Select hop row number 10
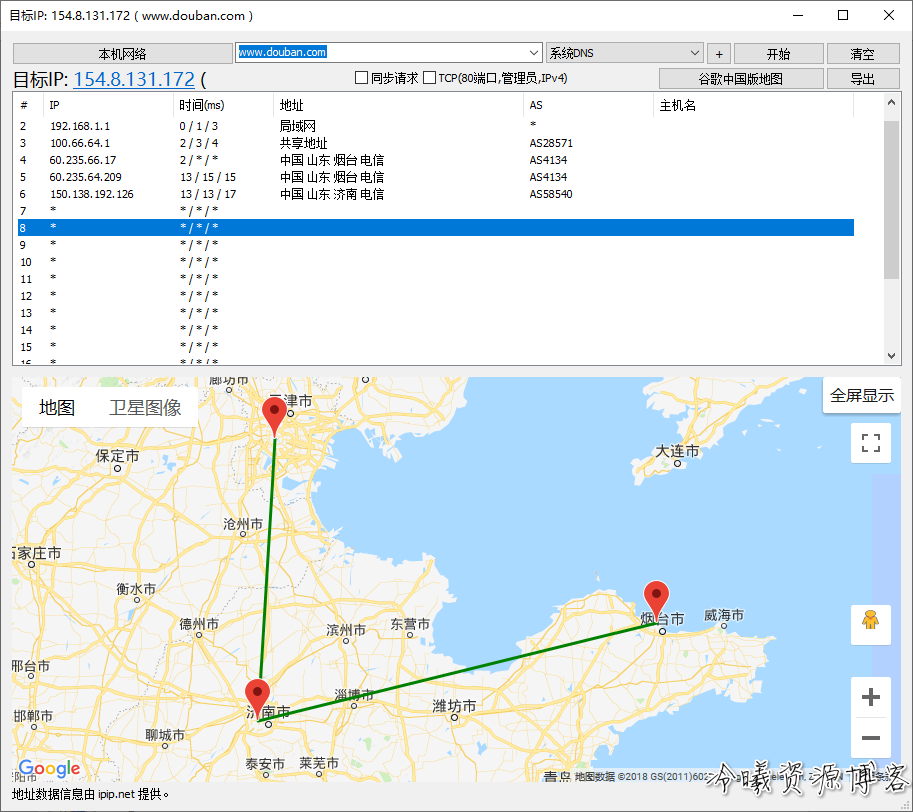This screenshot has height=812, width=913. click(436, 262)
